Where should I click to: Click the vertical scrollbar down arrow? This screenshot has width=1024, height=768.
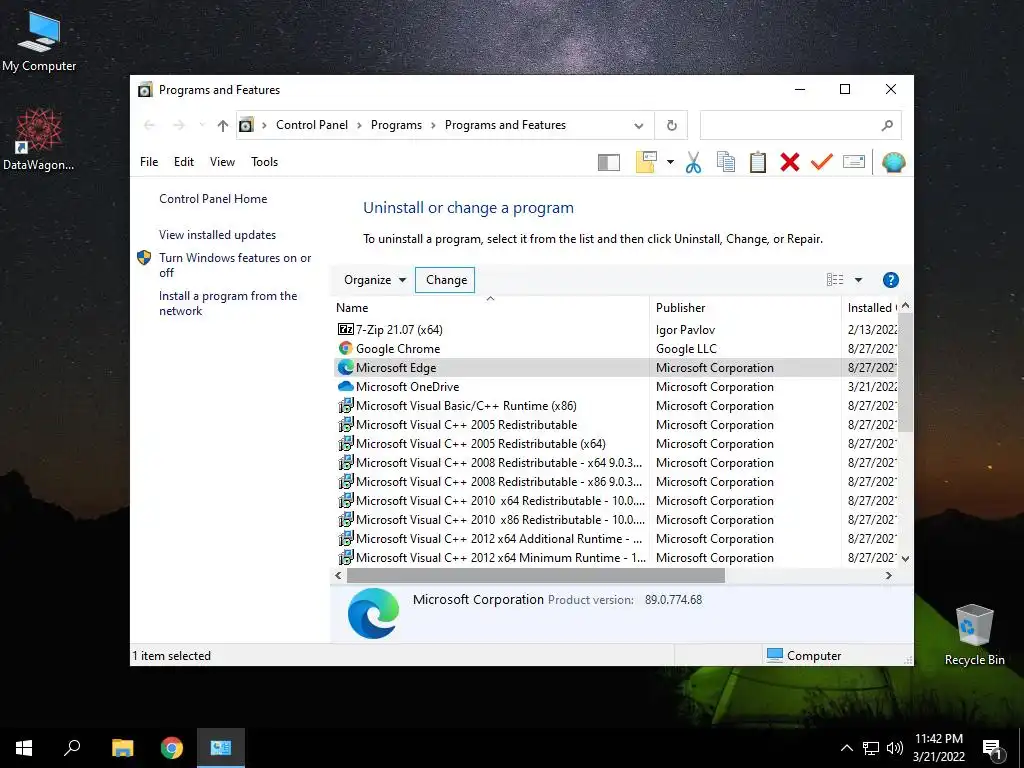[905, 558]
